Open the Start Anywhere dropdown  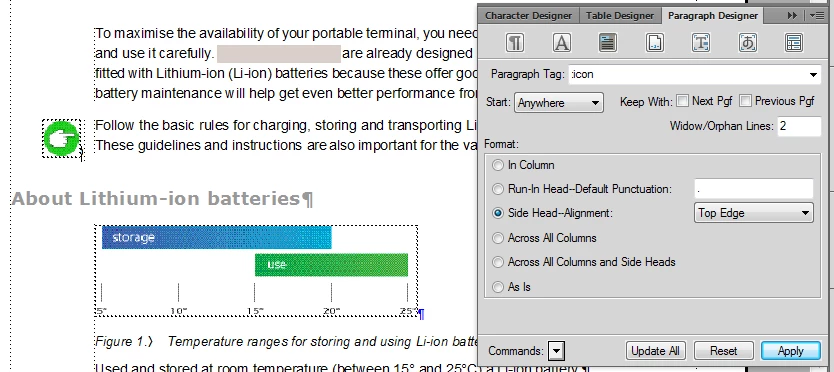[x=558, y=103]
